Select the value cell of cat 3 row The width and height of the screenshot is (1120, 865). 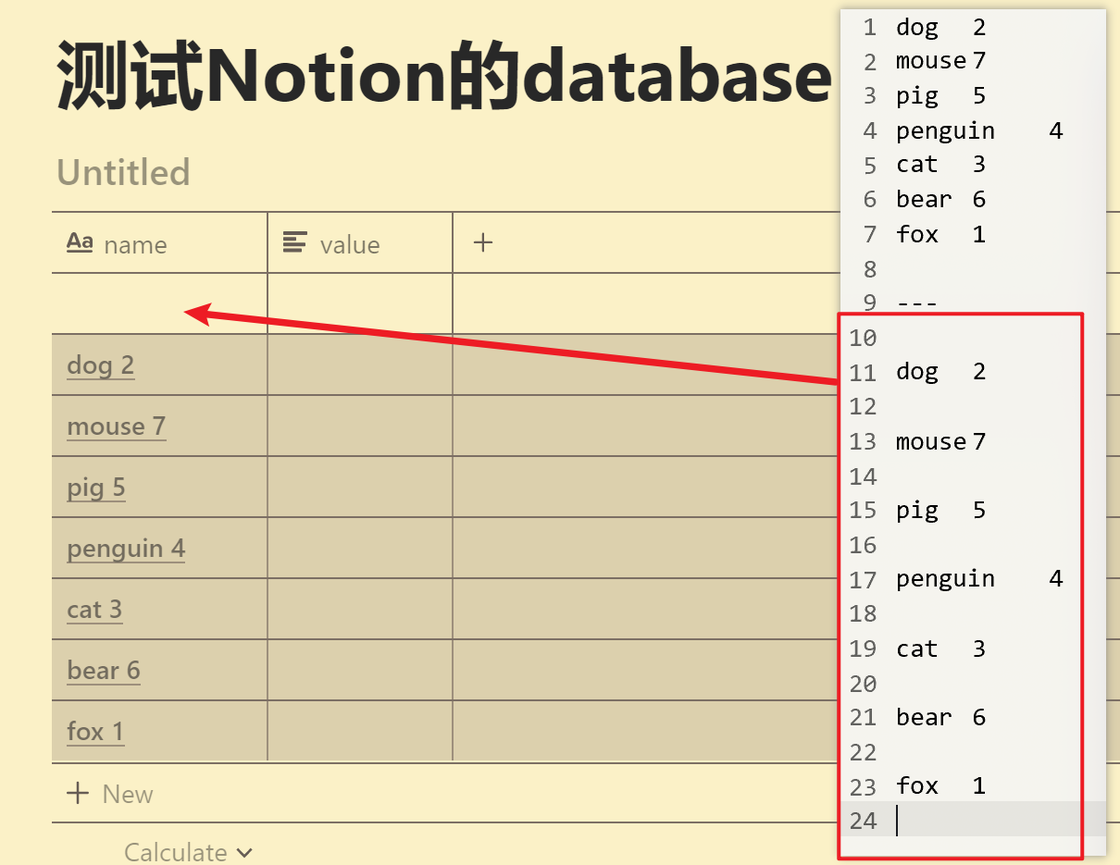click(x=360, y=609)
